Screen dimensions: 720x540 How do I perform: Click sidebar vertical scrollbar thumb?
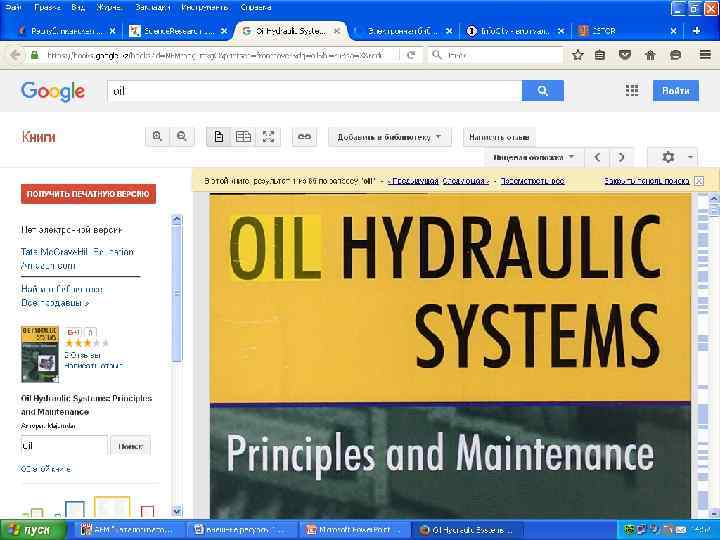(x=177, y=294)
